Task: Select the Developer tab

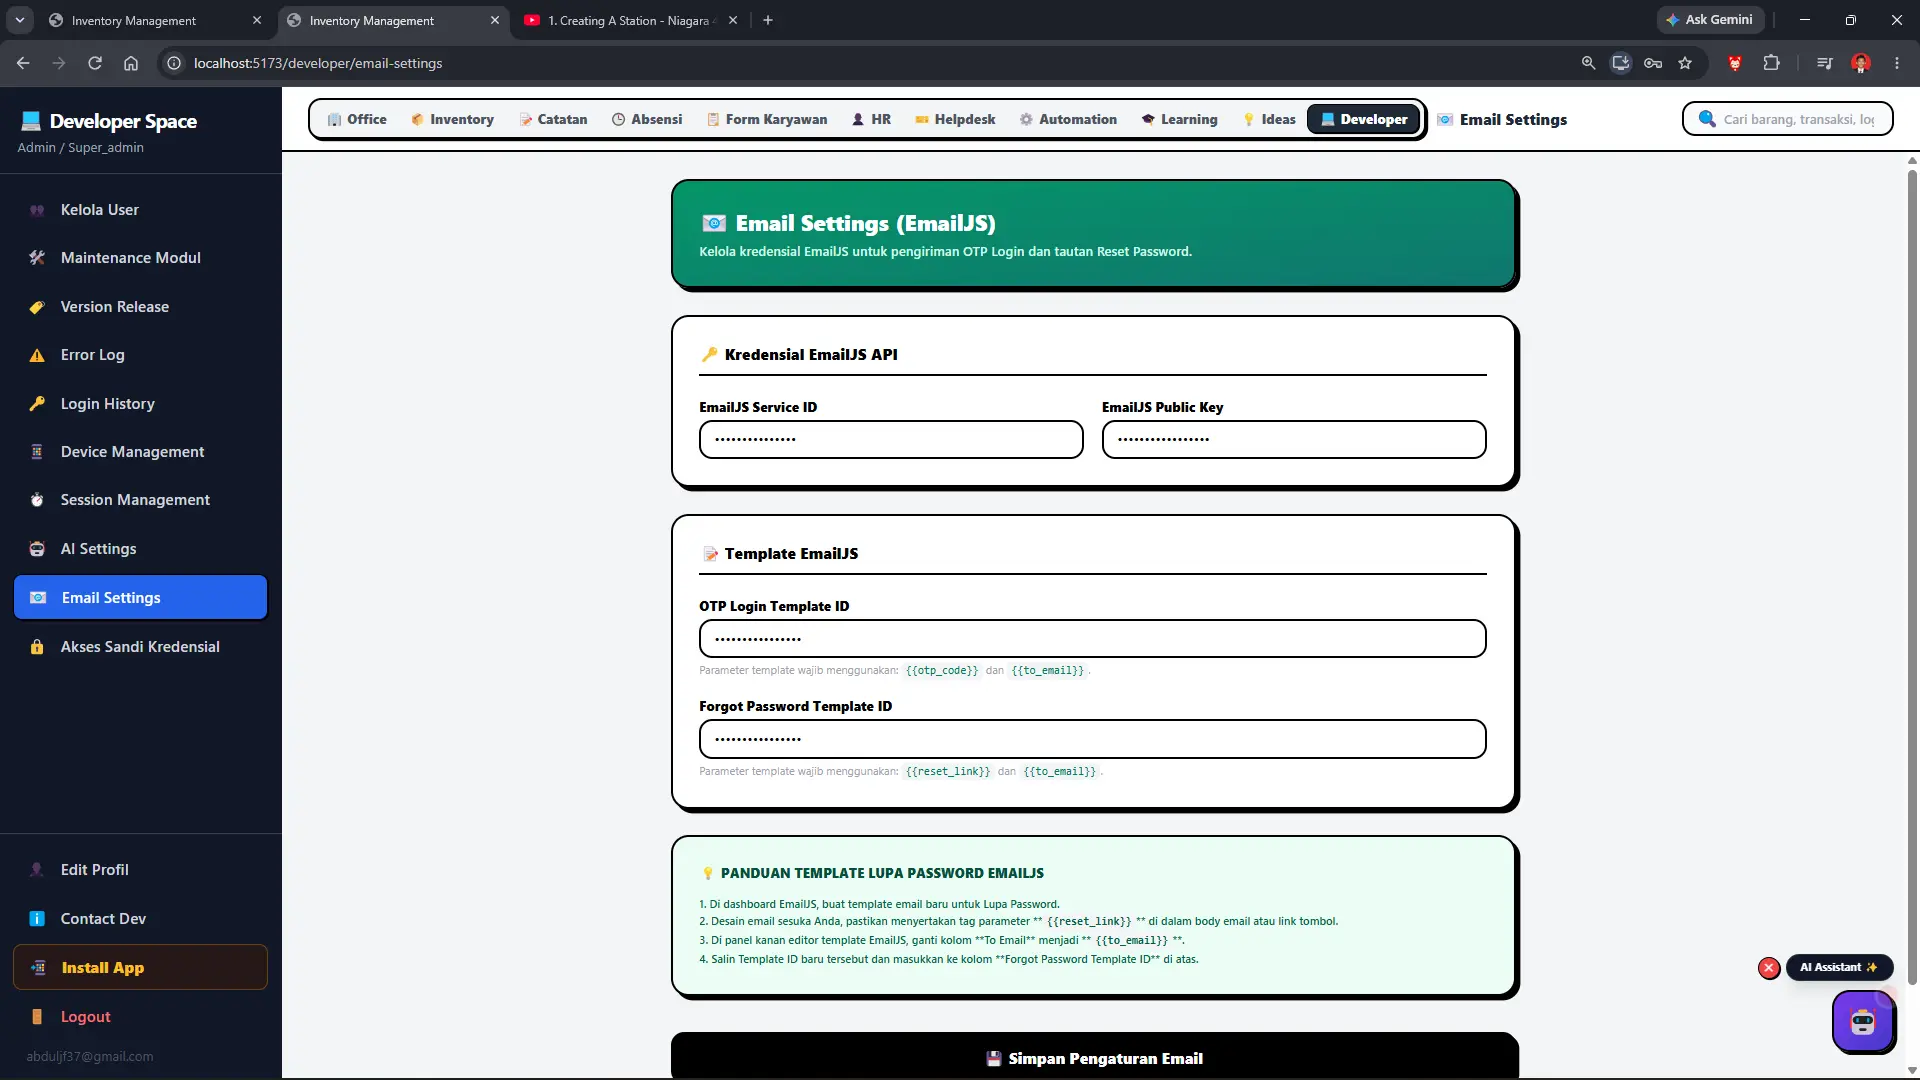Action: 1364,119
